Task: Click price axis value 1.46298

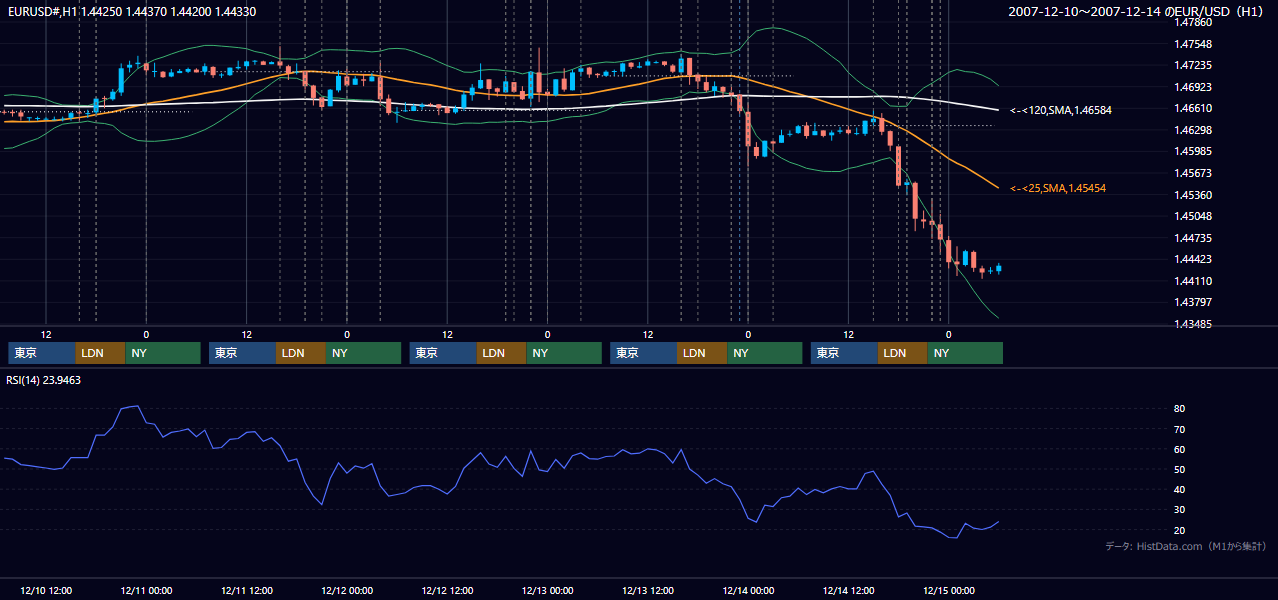Action: click(1193, 130)
